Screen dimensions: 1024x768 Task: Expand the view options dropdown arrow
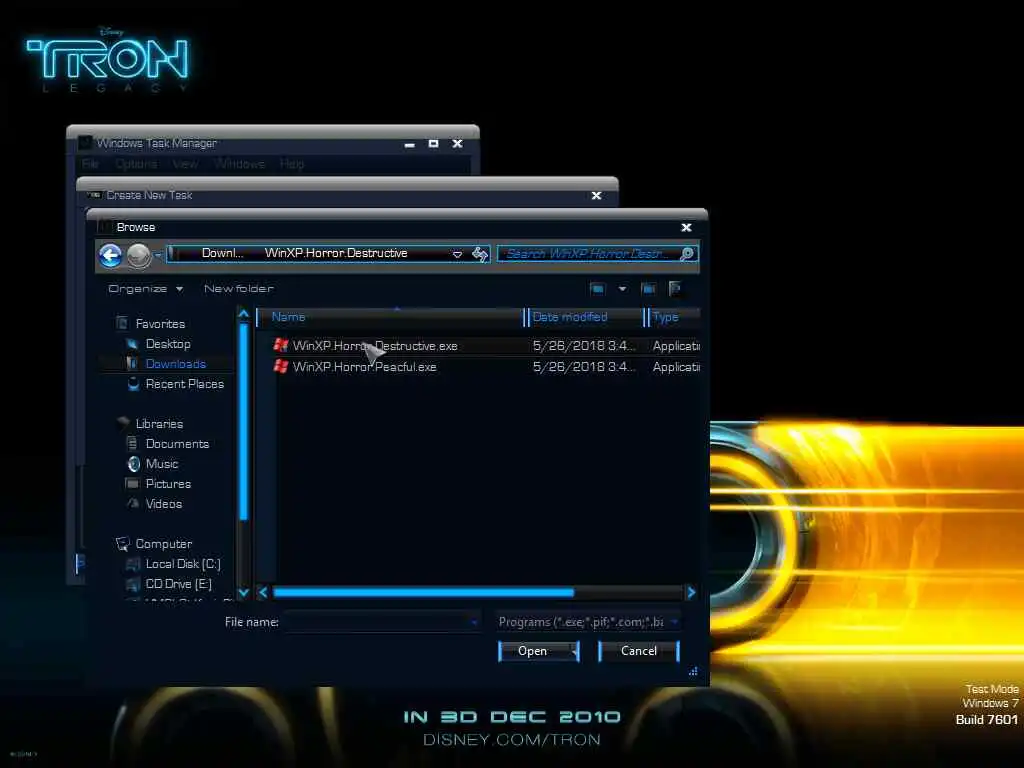point(622,289)
